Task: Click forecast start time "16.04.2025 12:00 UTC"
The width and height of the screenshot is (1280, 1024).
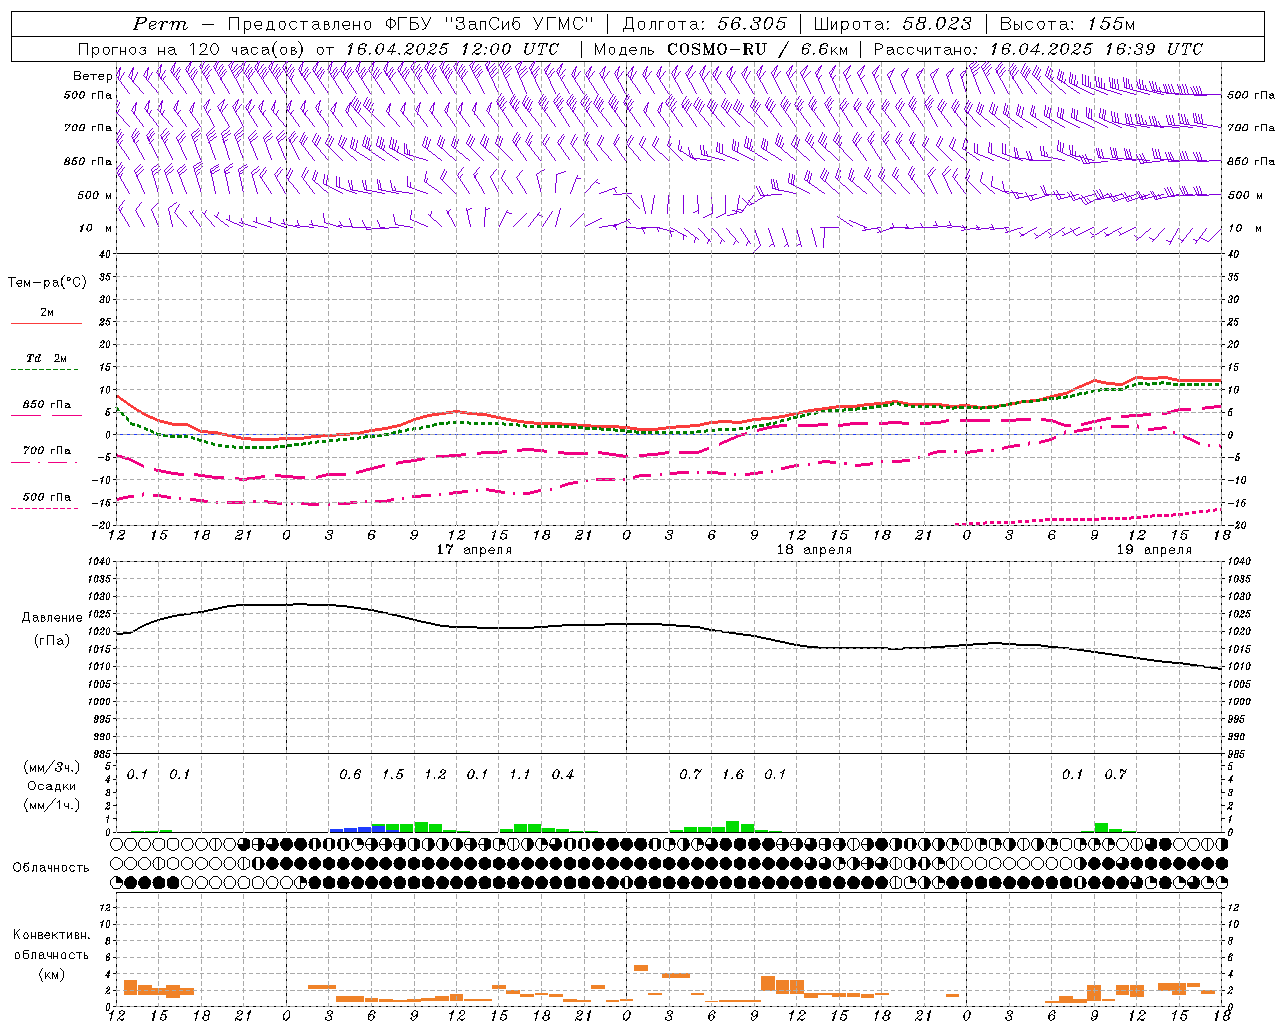Action: 452,49
